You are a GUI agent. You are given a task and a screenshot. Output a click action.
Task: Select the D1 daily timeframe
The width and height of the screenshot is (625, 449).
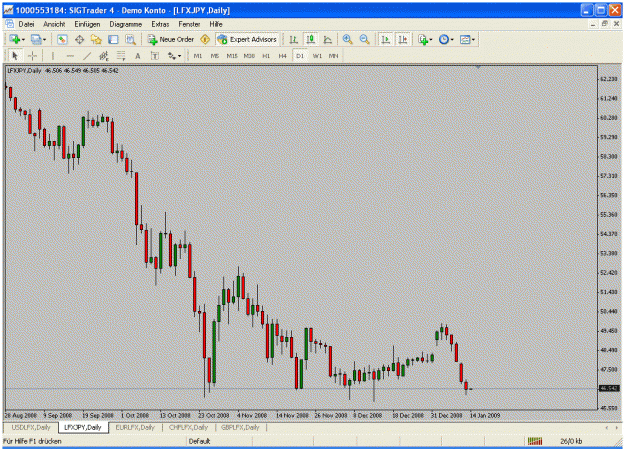pyautogui.click(x=300, y=56)
